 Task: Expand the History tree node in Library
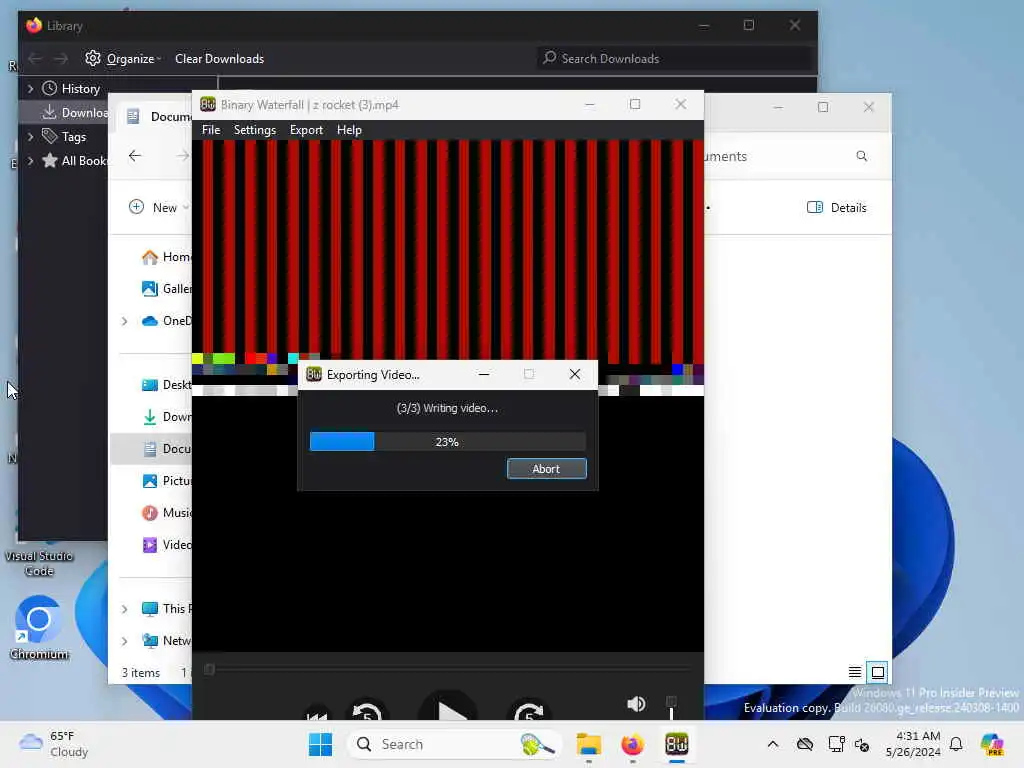tap(30, 89)
